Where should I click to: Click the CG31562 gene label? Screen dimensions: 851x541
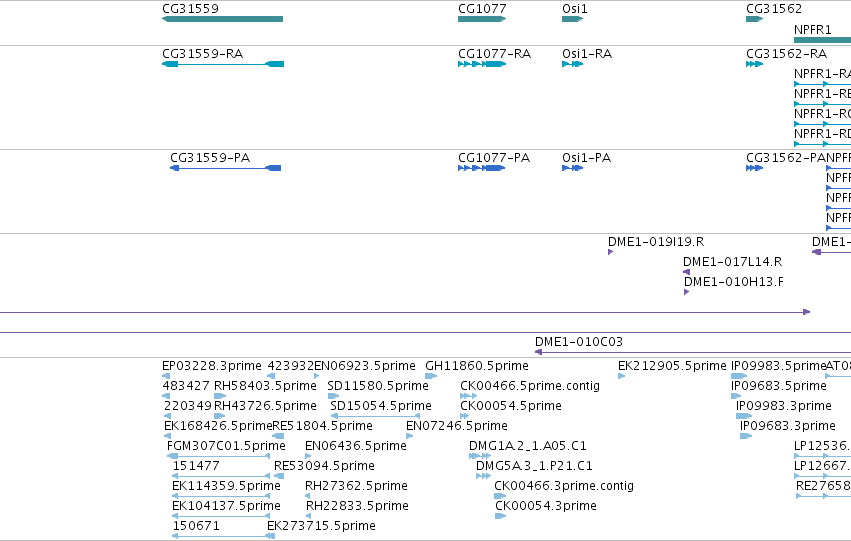(x=774, y=9)
